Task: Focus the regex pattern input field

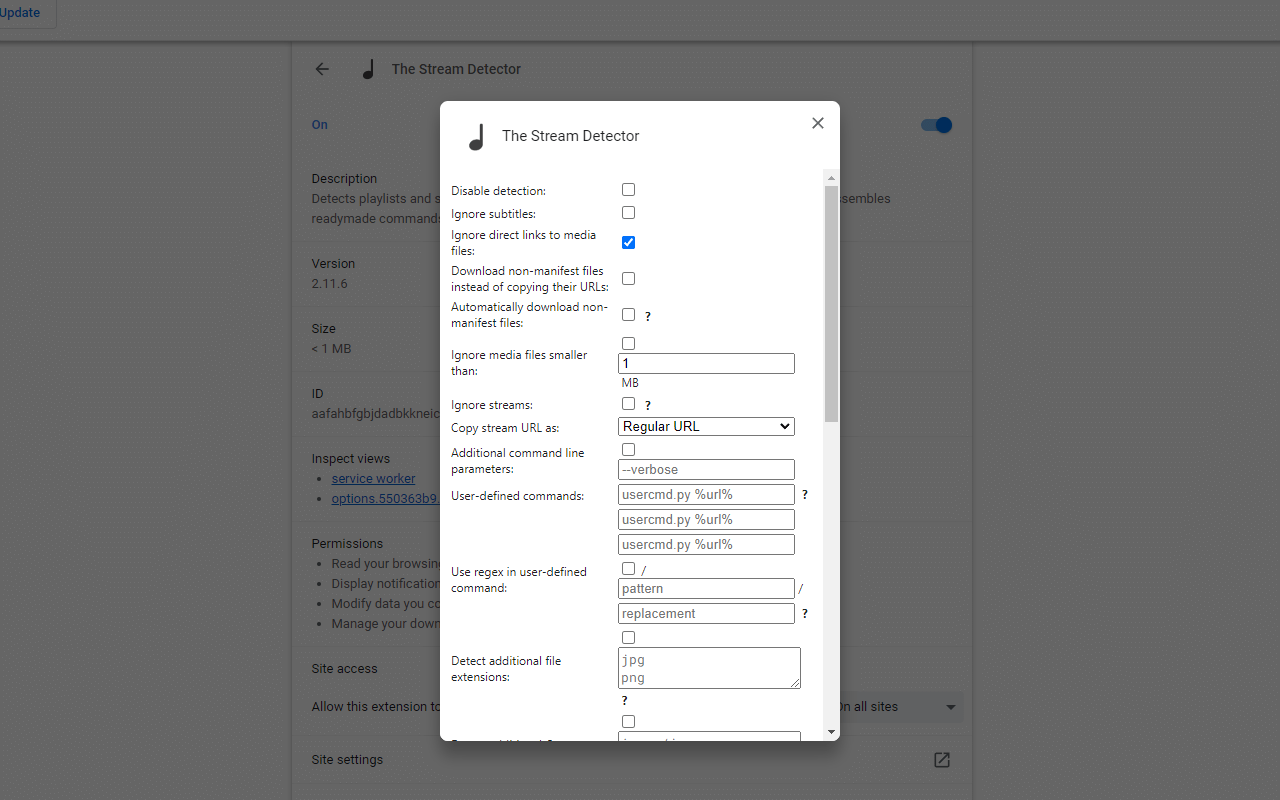Action: point(706,589)
